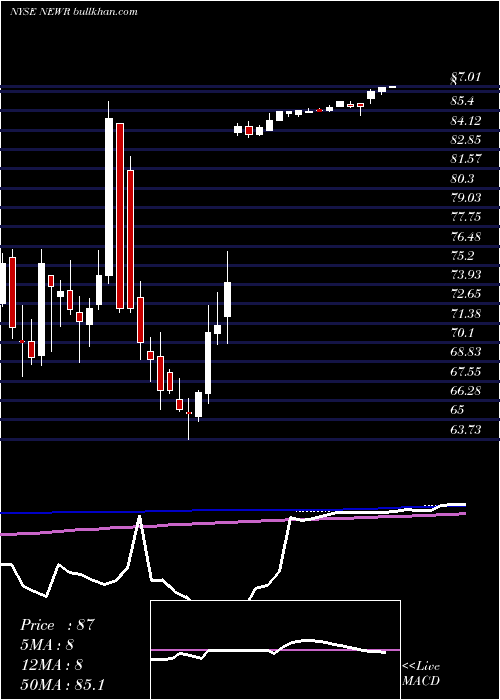Click the NYSE NEWR bullkhan.com title text
The height and width of the screenshot is (700, 500).
point(74,12)
